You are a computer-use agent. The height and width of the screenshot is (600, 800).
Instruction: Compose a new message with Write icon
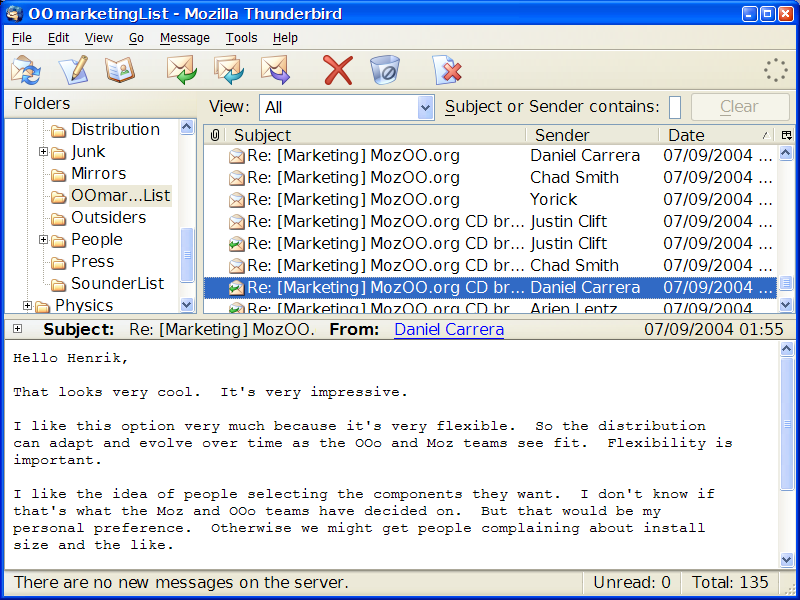74,70
